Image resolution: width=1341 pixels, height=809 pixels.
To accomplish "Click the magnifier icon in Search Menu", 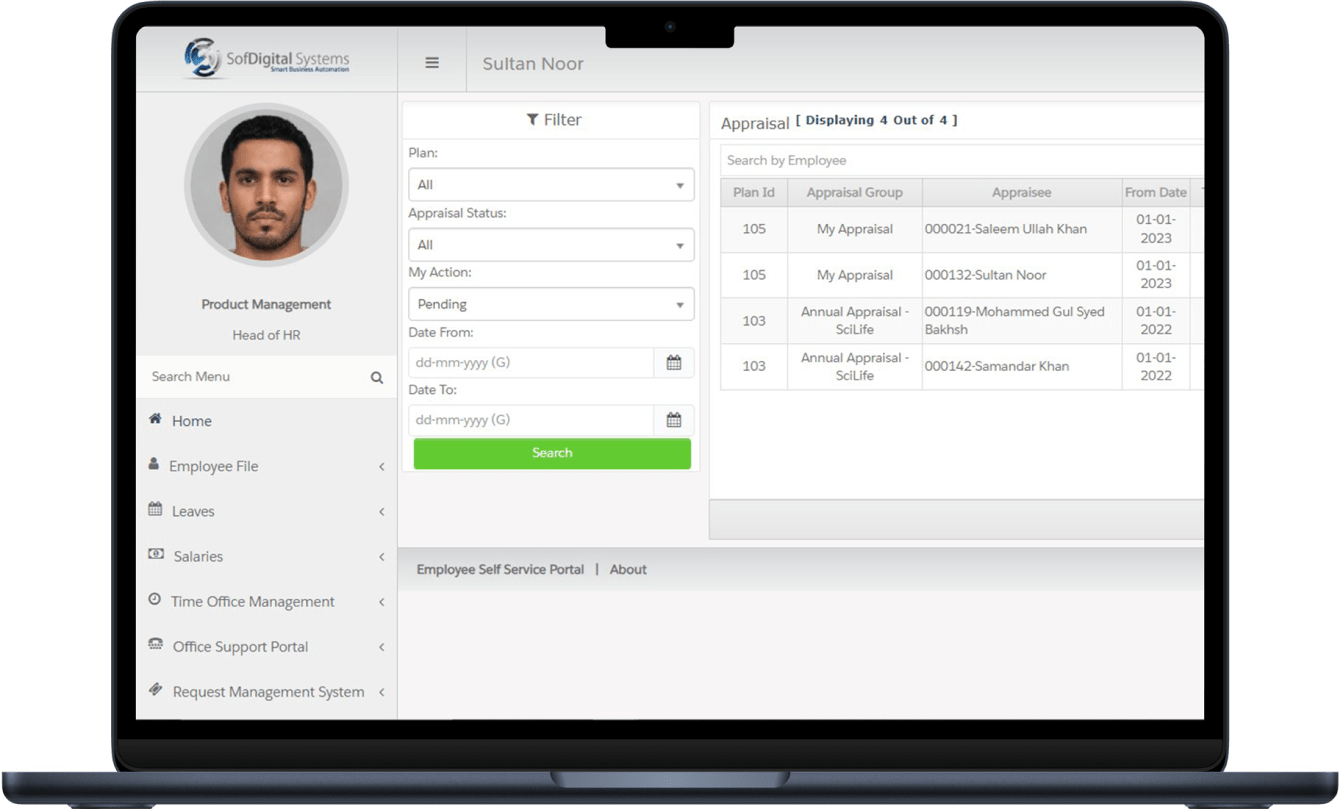I will (377, 377).
